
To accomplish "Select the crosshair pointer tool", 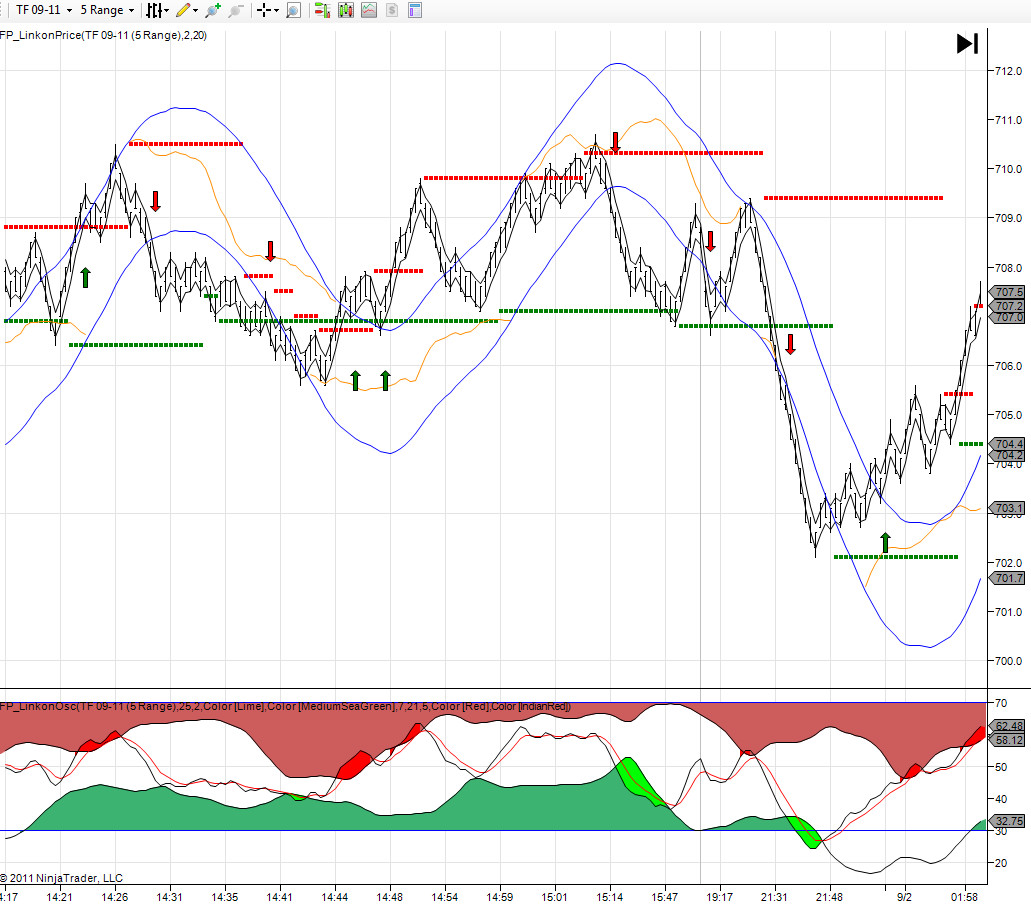I will coord(264,10).
